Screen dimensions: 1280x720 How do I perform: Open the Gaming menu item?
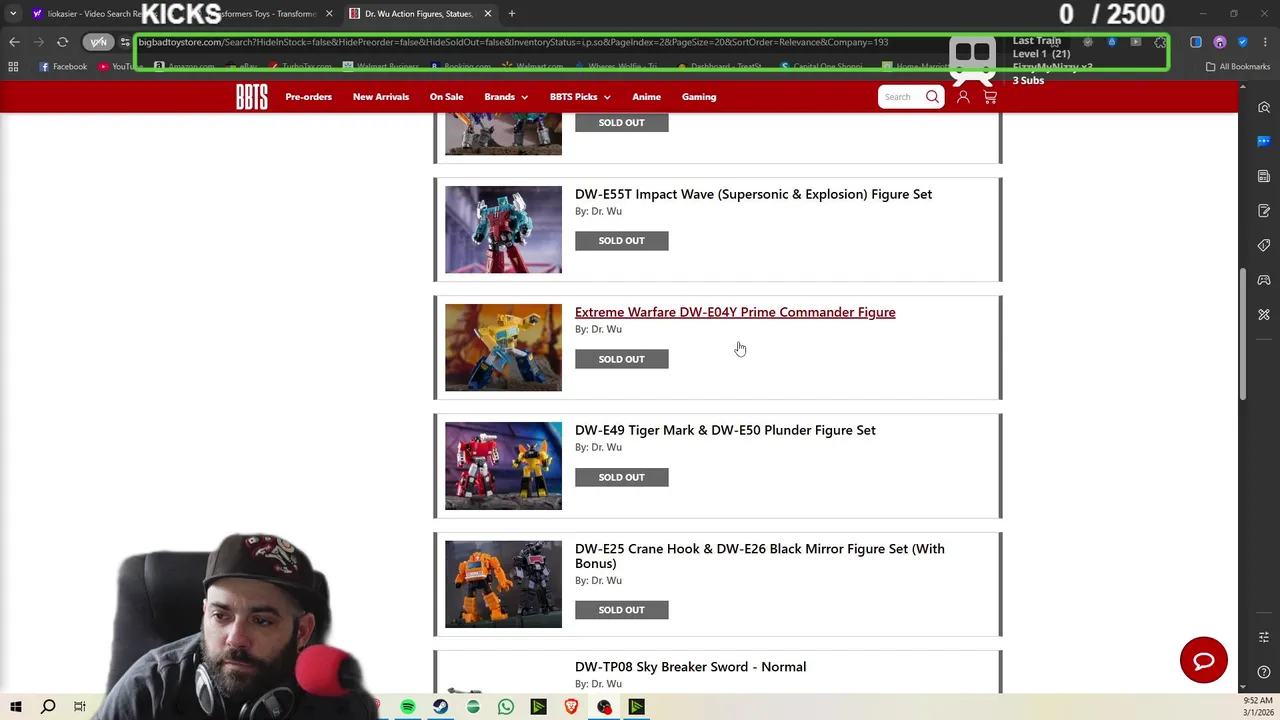tap(699, 97)
